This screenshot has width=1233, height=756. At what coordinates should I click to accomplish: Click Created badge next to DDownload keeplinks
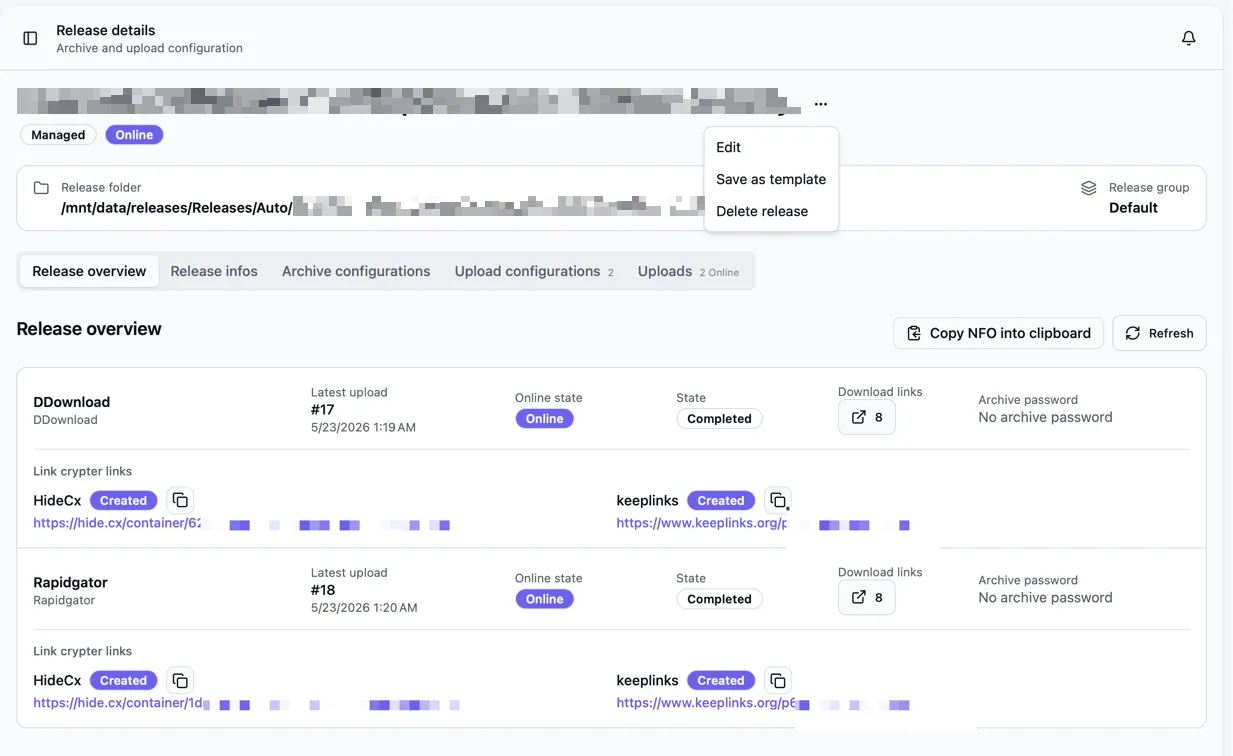point(721,500)
